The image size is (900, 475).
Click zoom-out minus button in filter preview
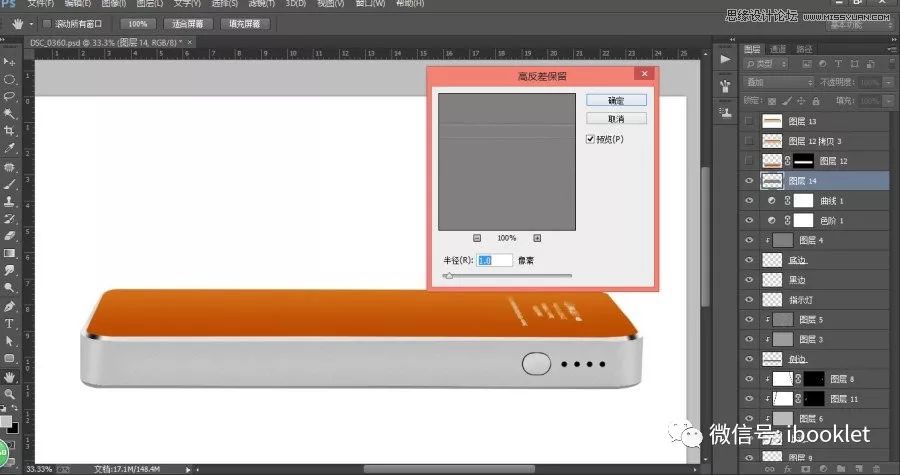pyautogui.click(x=476, y=238)
